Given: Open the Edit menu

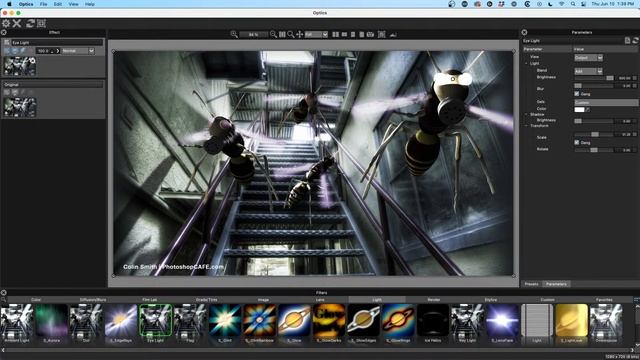Looking at the screenshot, I should [x=58, y=4].
